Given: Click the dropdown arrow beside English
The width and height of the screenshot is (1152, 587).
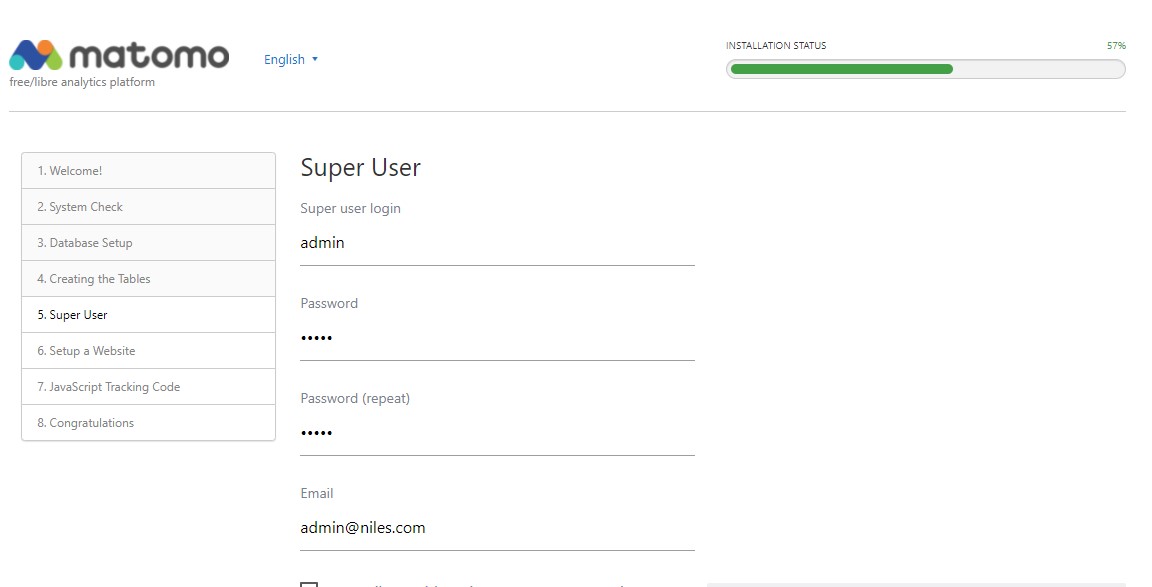Looking at the screenshot, I should coord(315,59).
